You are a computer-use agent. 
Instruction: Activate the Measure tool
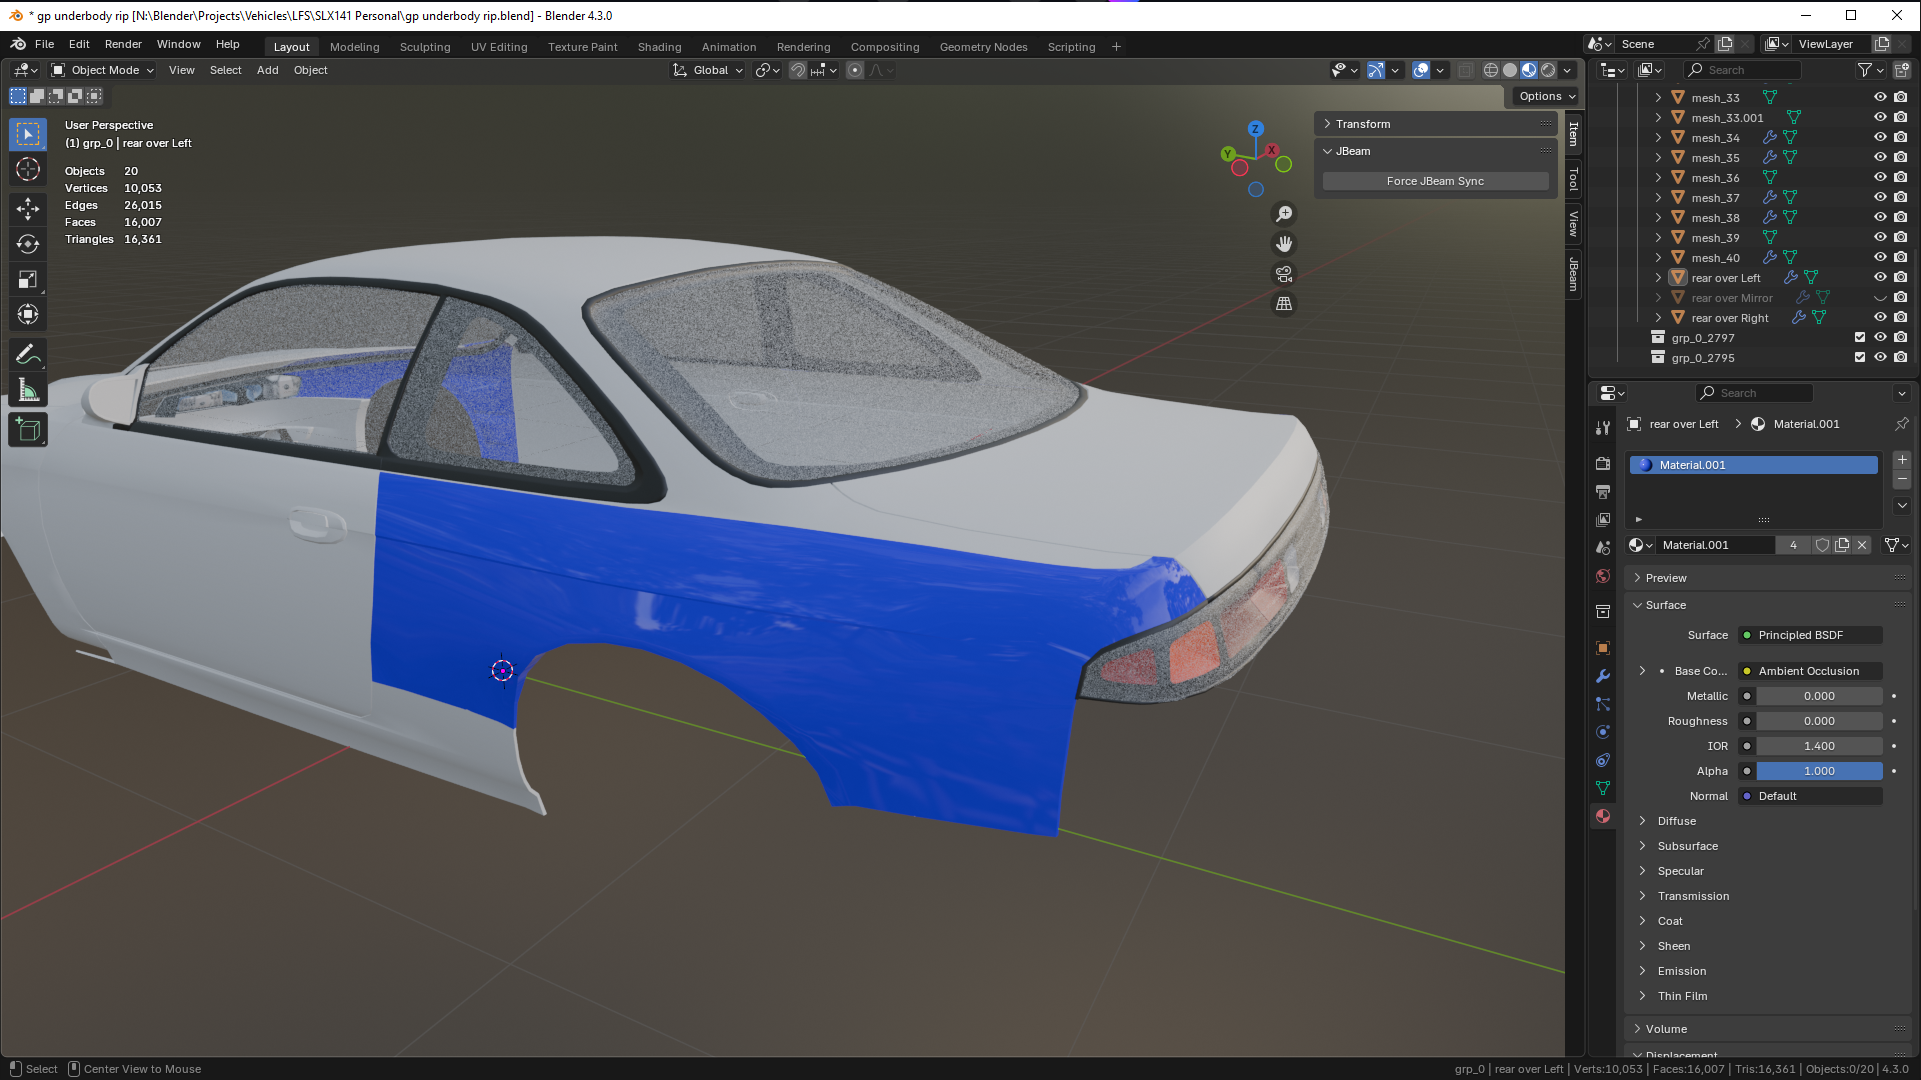coord(28,391)
